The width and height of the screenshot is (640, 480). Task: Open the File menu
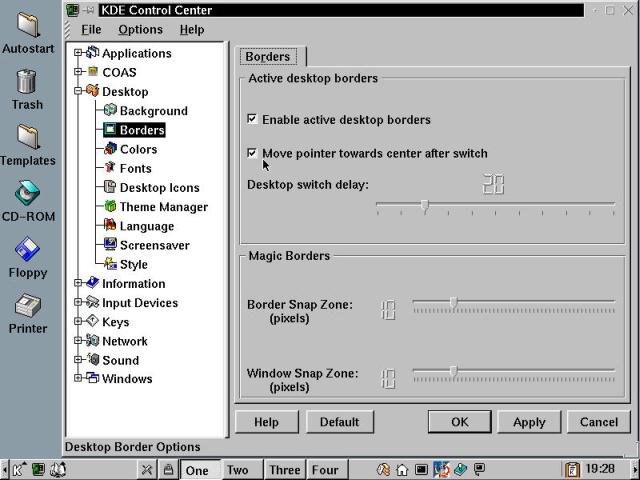[x=91, y=30]
